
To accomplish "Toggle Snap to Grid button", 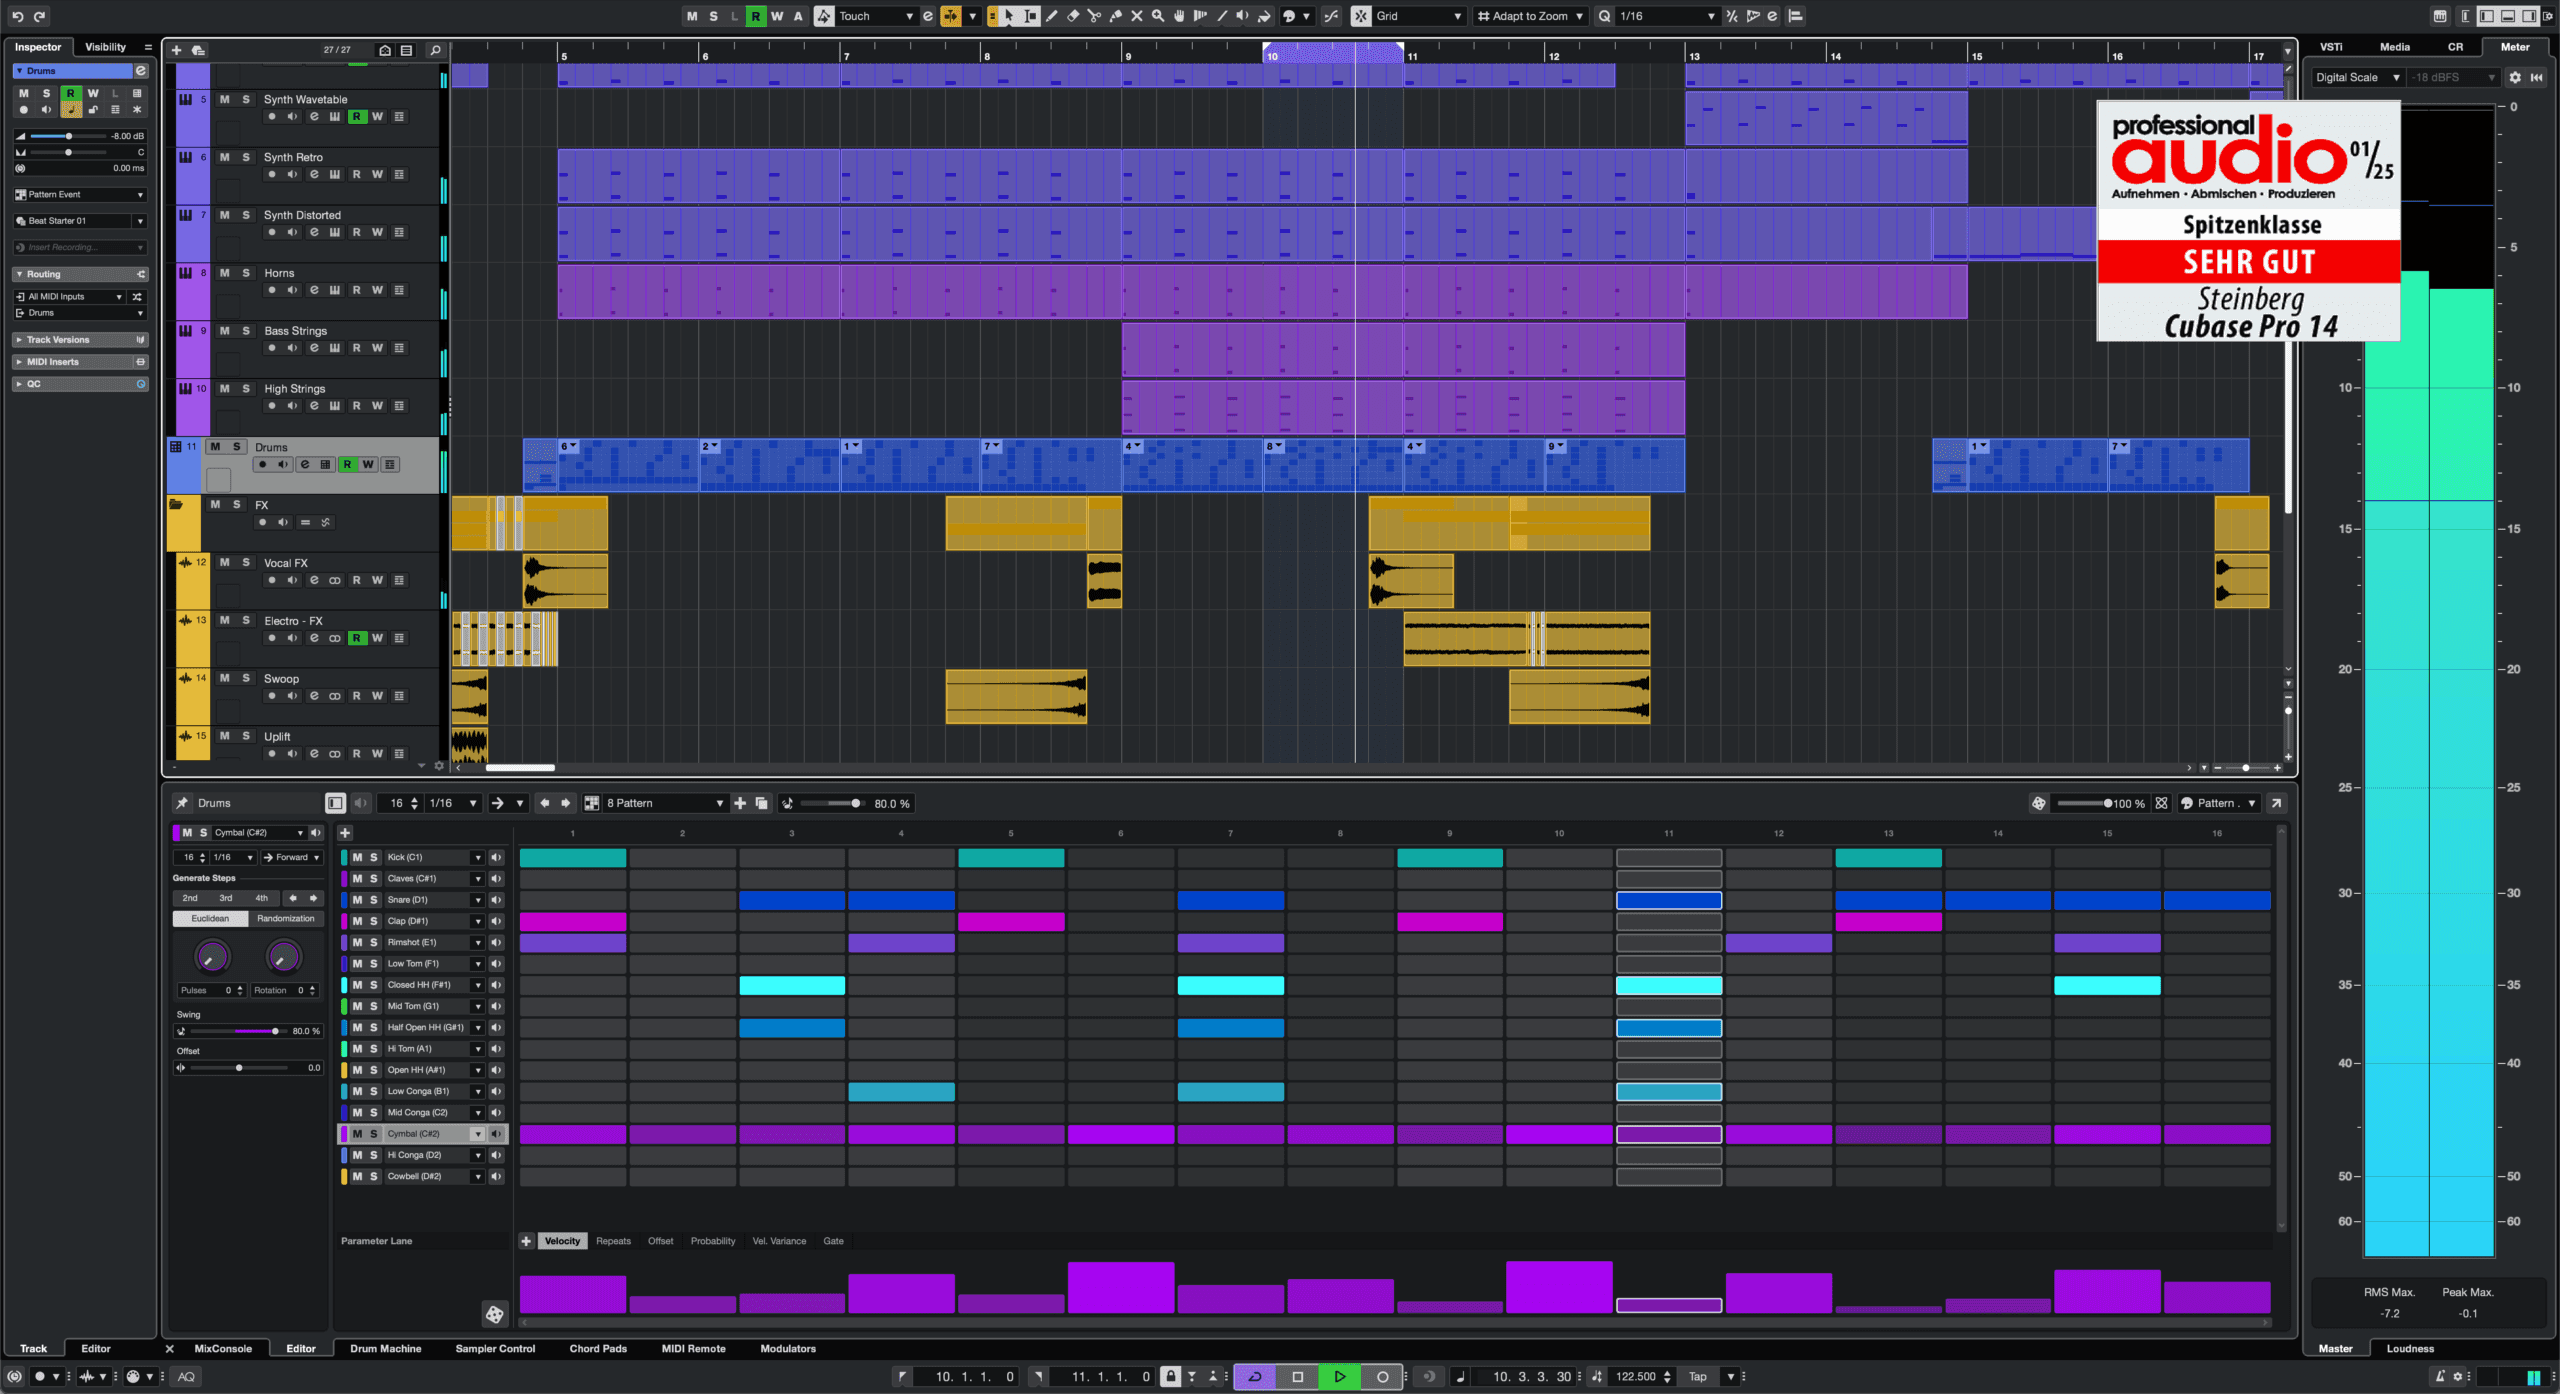I will 1361,16.
